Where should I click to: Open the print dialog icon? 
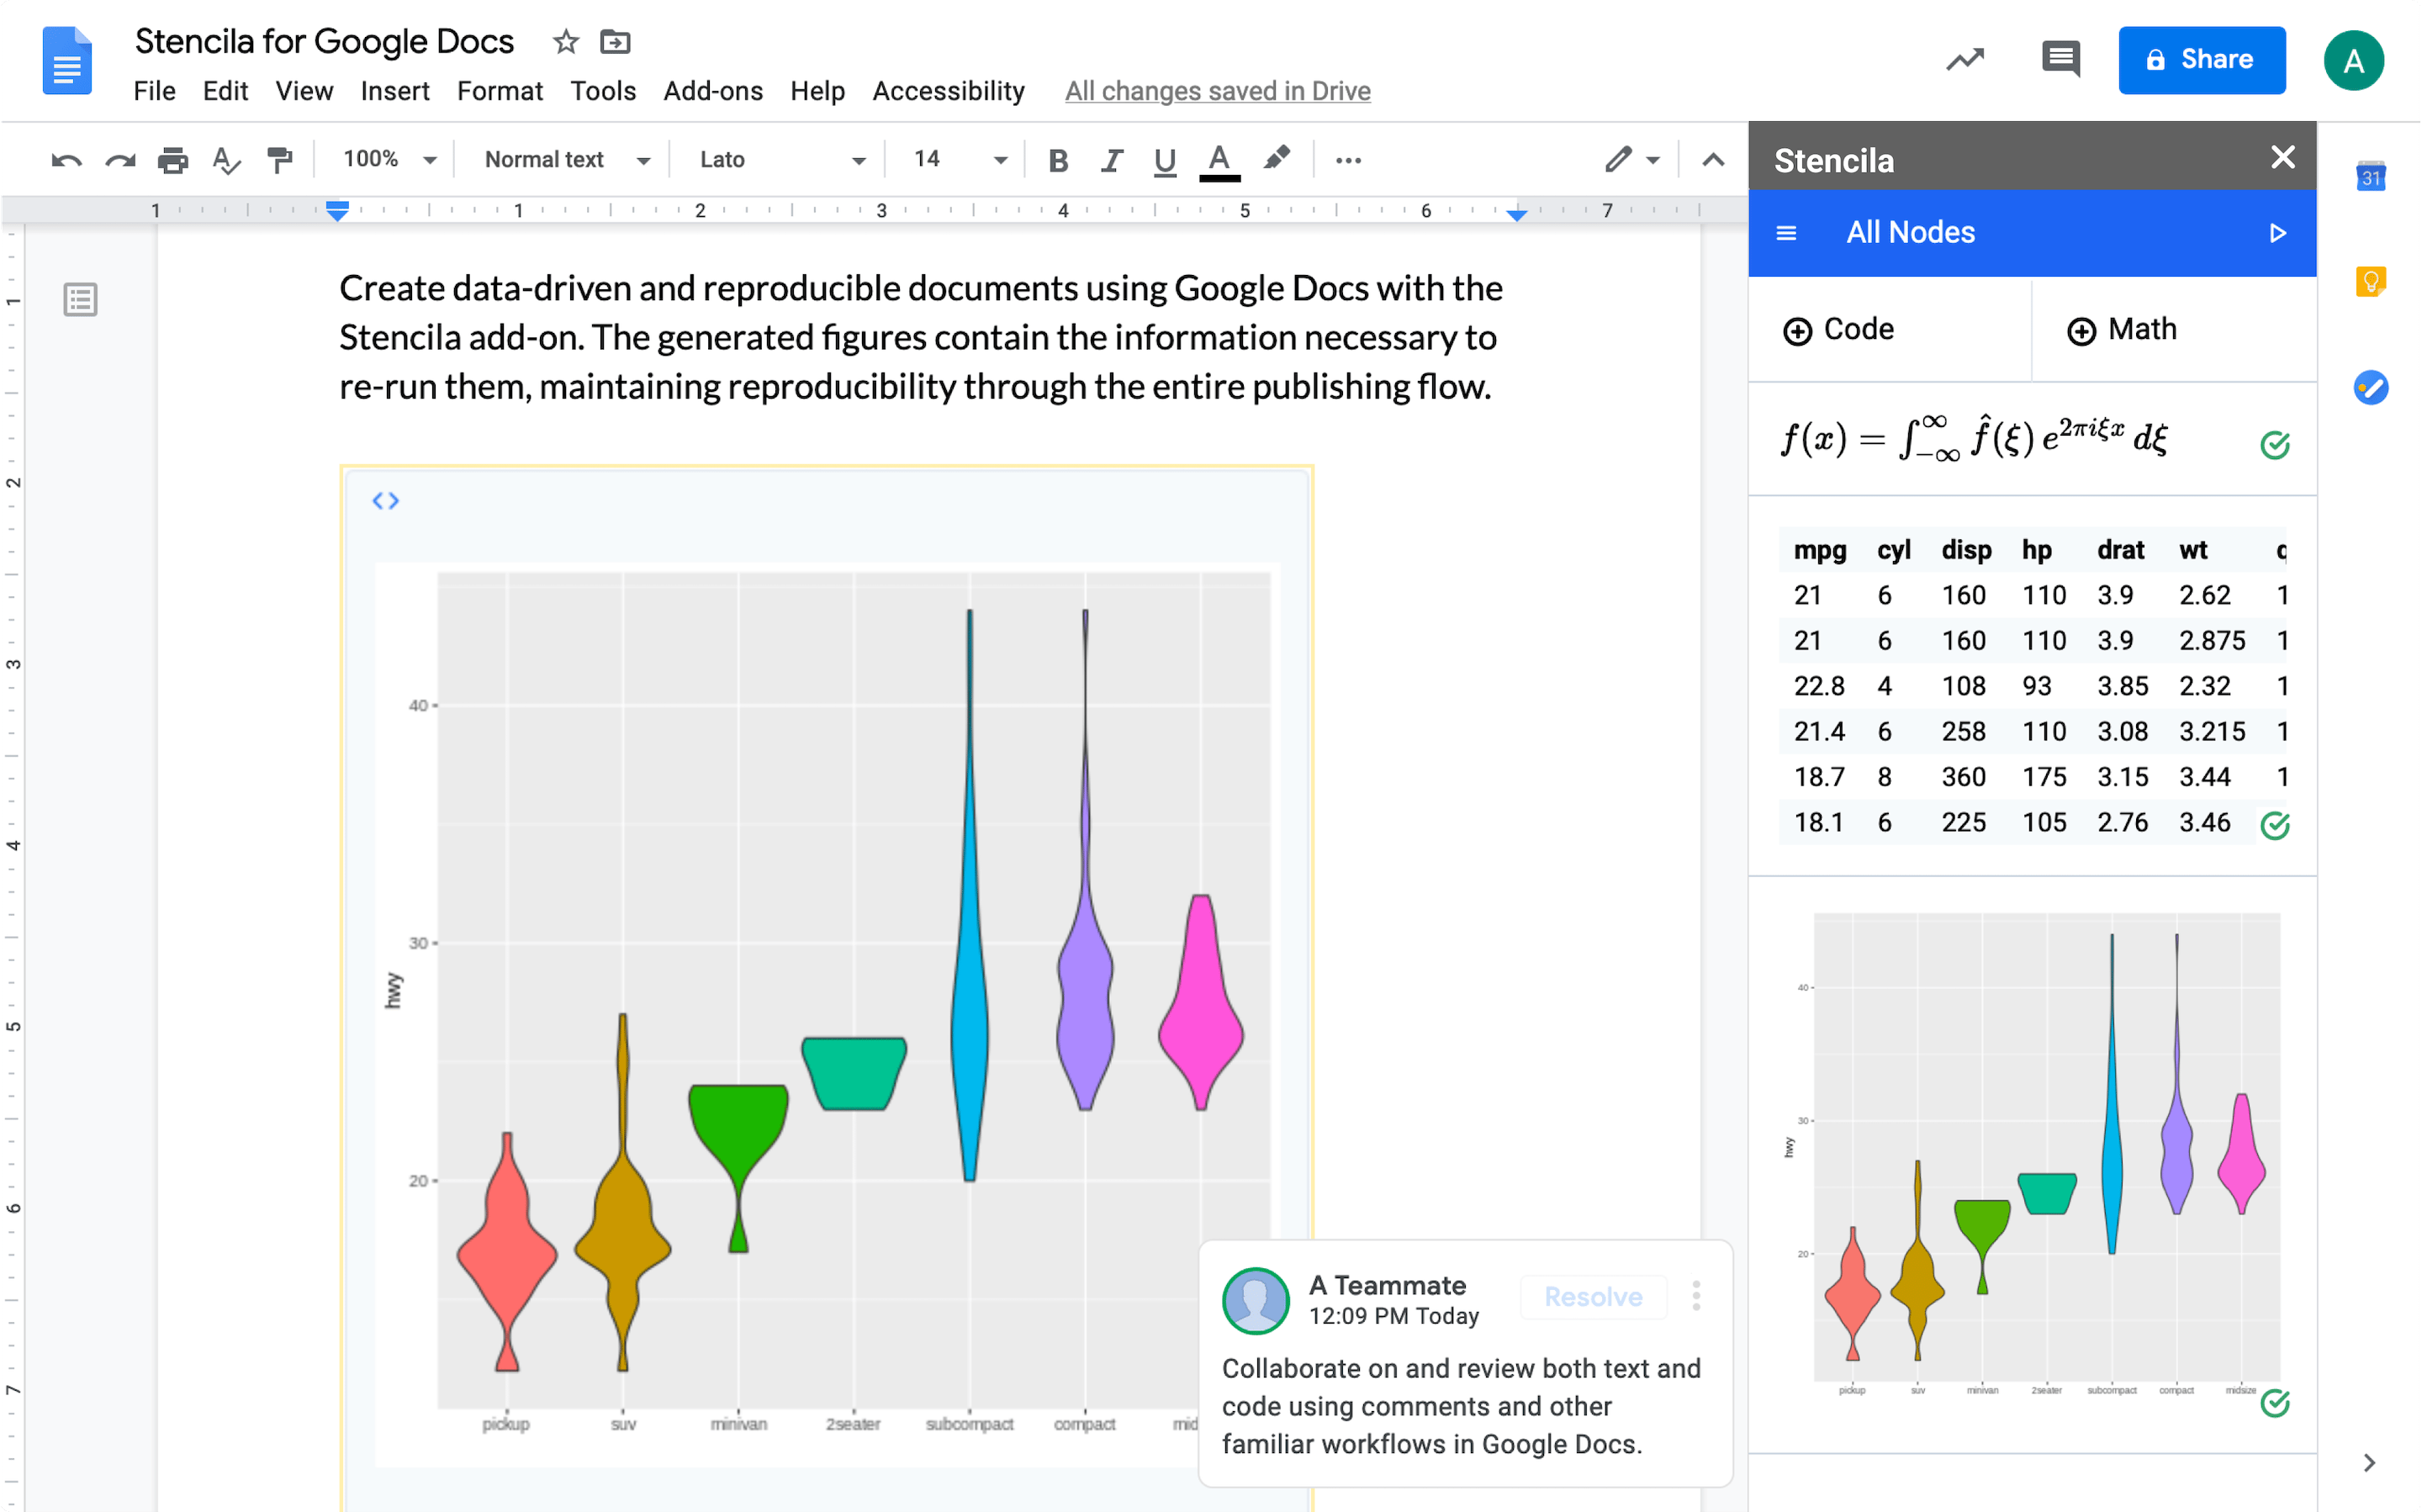tap(173, 159)
